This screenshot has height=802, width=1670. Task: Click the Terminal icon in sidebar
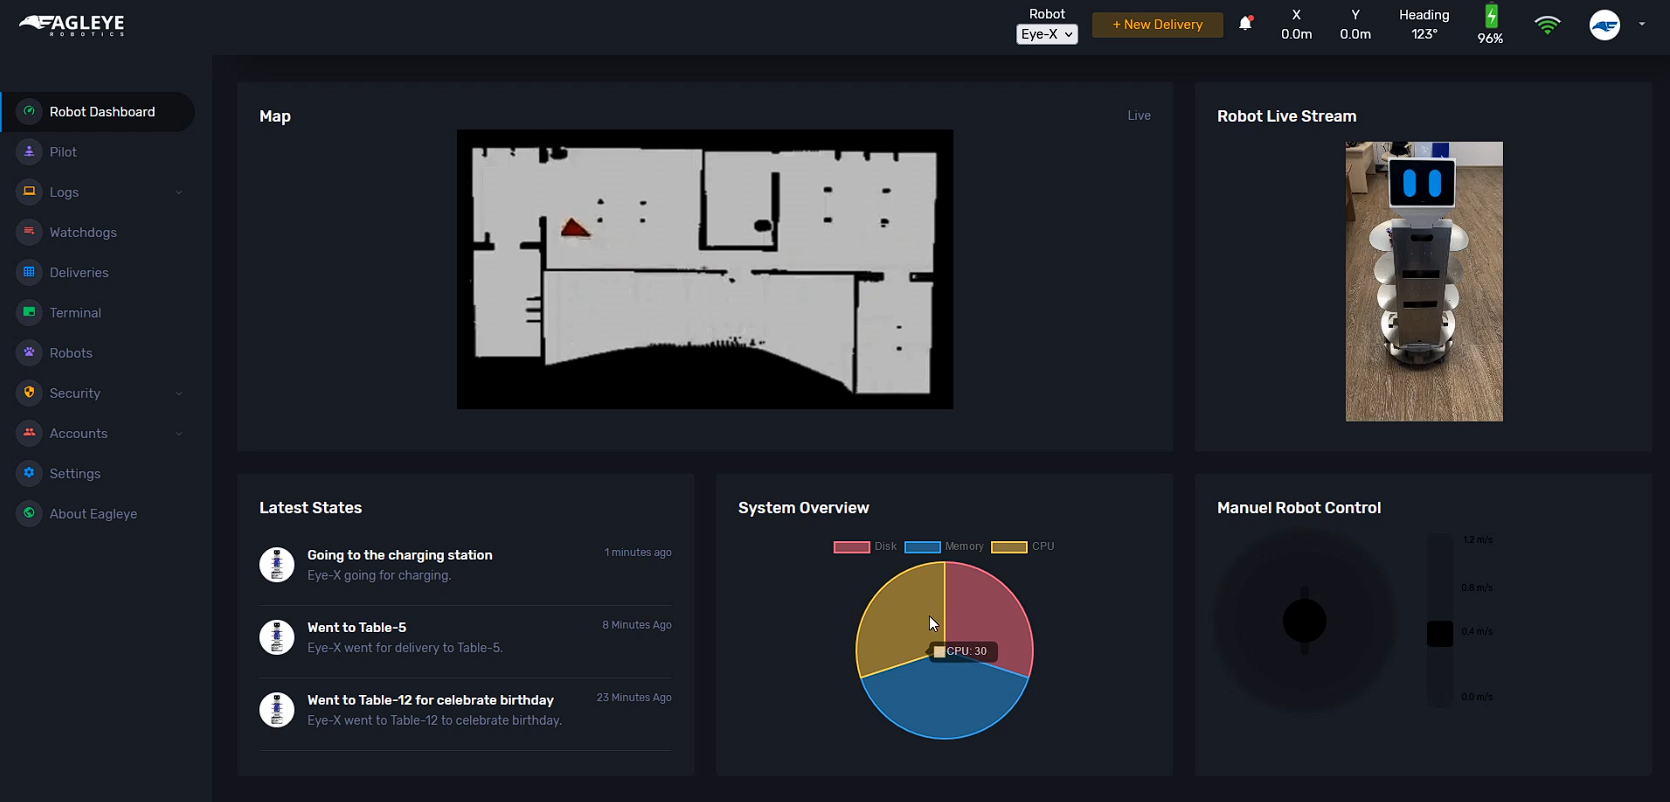29,312
